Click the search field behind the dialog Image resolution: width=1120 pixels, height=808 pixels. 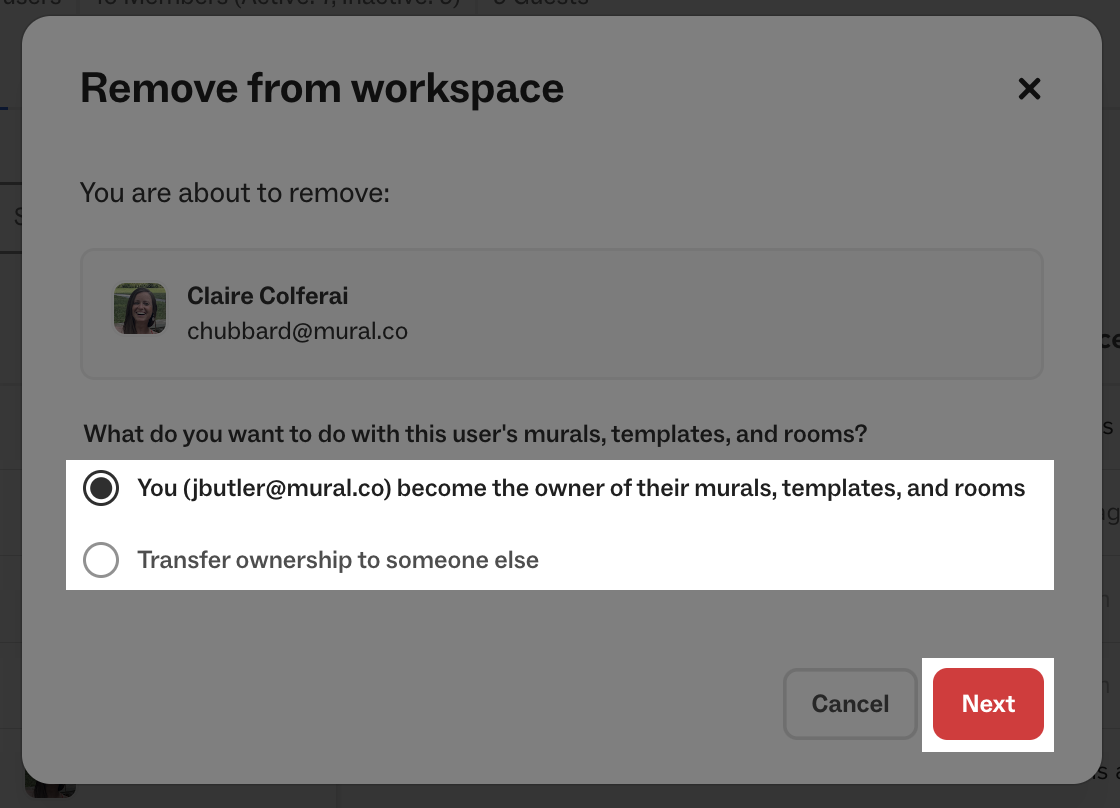[x=12, y=217]
